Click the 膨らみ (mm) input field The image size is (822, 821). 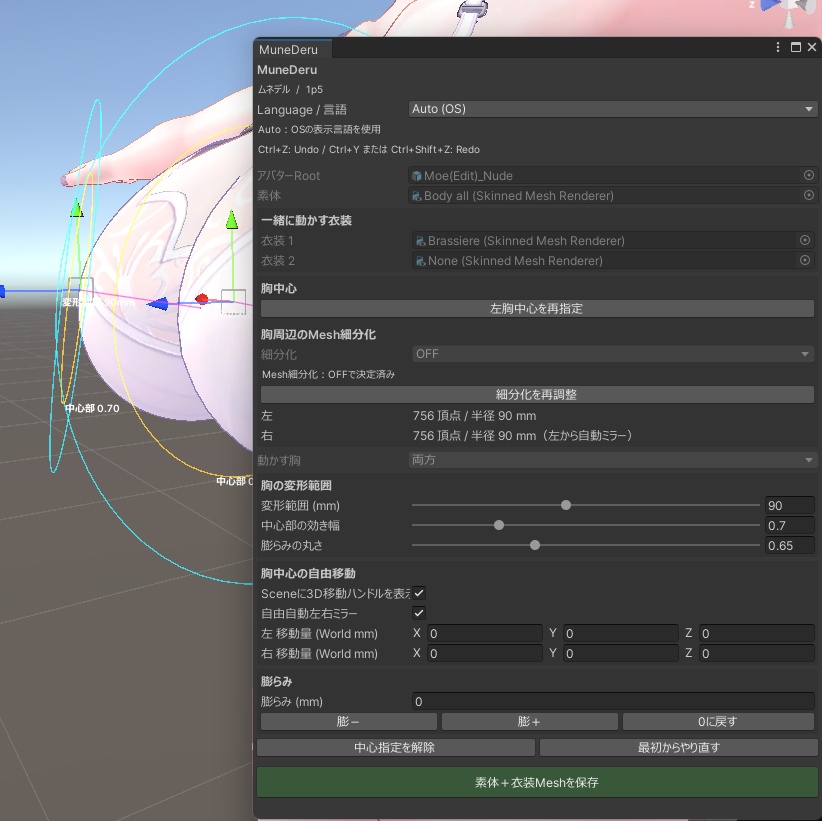pos(613,701)
